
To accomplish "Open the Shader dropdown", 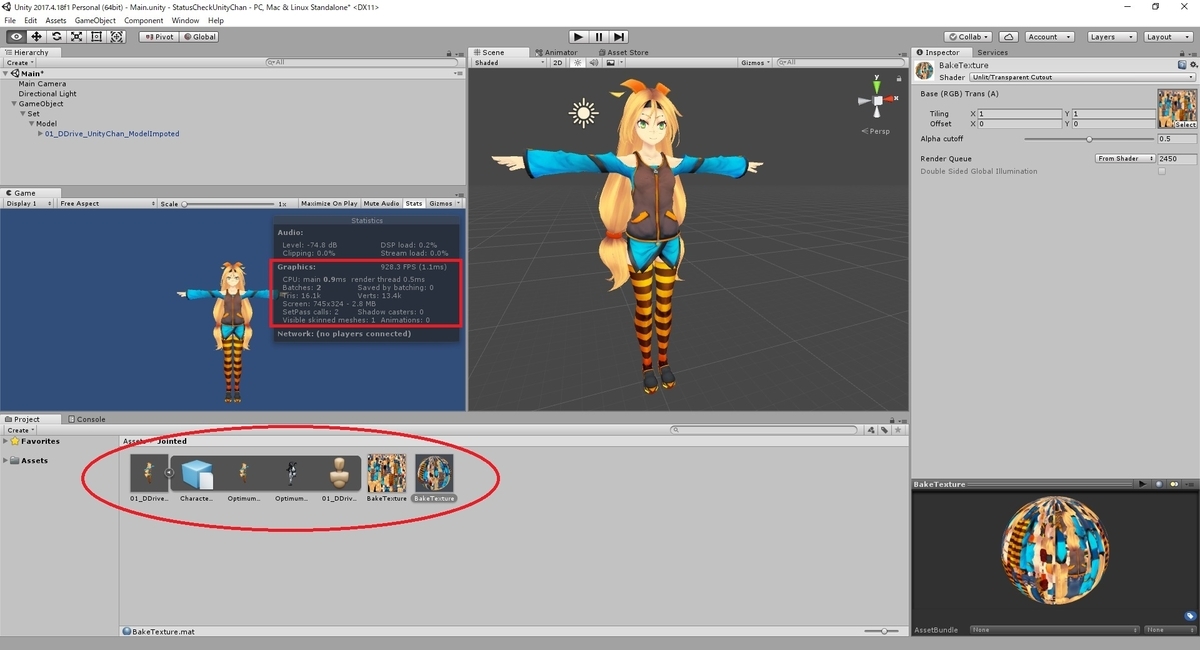I will point(1083,77).
